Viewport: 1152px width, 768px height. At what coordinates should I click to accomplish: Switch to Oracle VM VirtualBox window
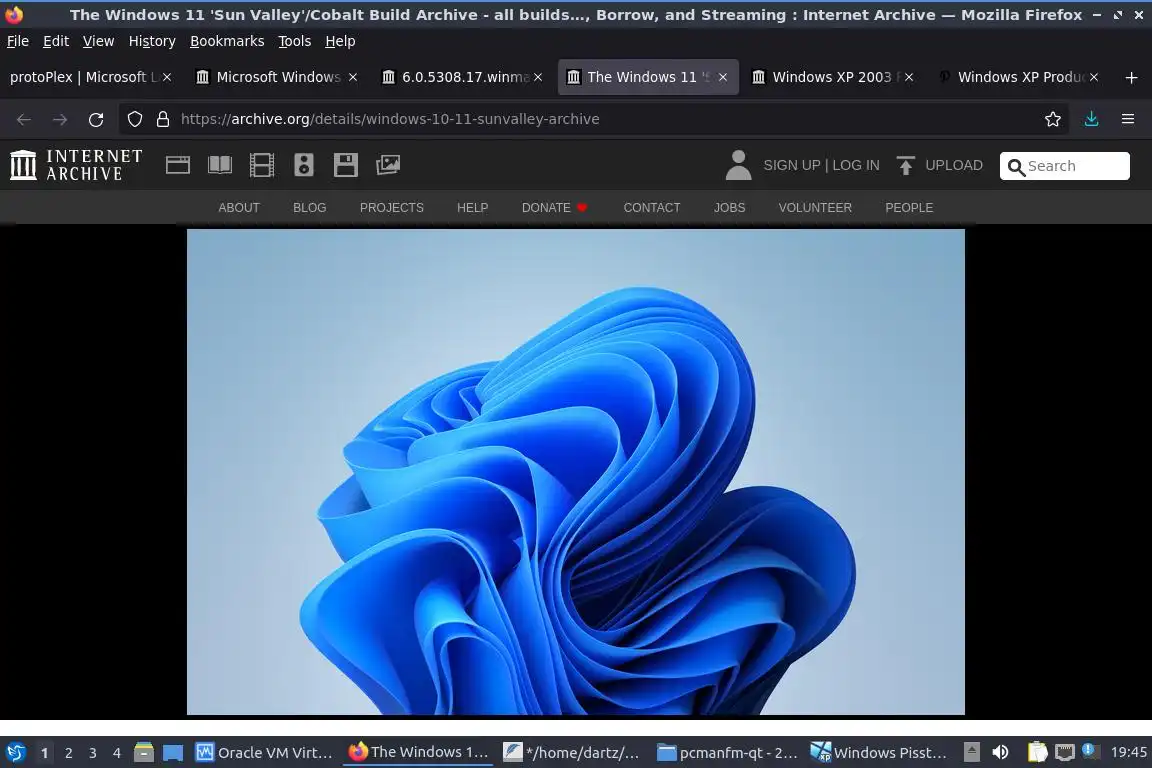coord(263,752)
